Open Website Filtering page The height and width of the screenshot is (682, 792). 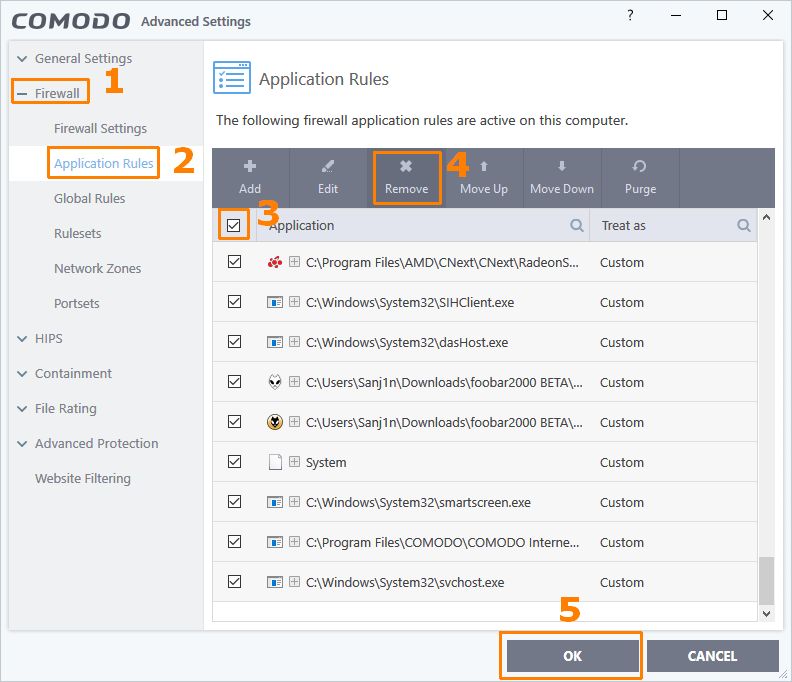83,478
